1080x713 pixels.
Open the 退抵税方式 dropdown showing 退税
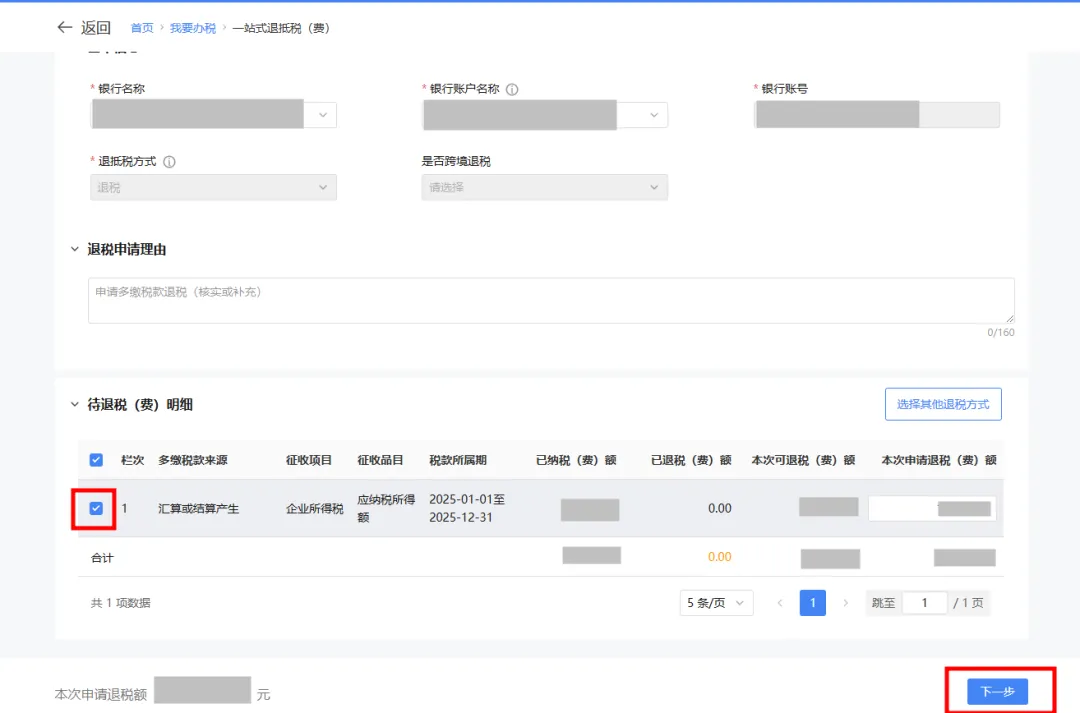(x=214, y=187)
